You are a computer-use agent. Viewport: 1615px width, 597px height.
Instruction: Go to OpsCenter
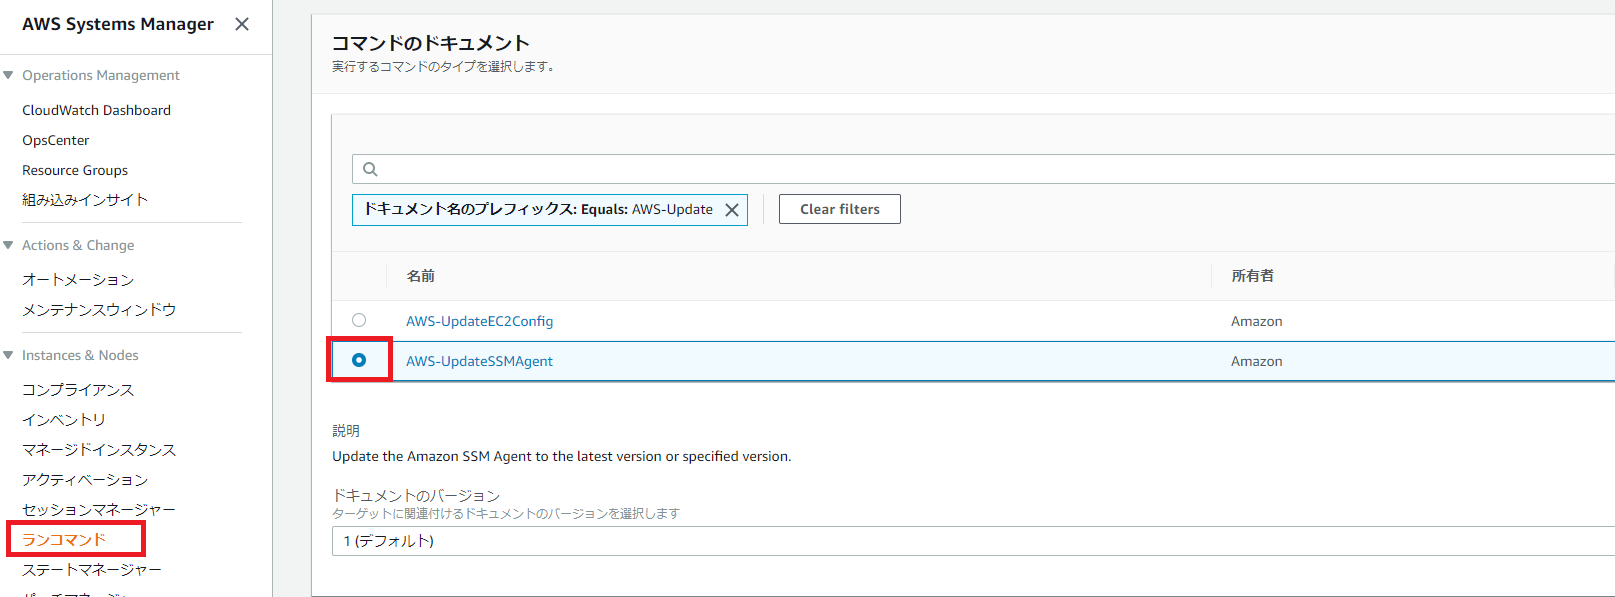tap(56, 140)
